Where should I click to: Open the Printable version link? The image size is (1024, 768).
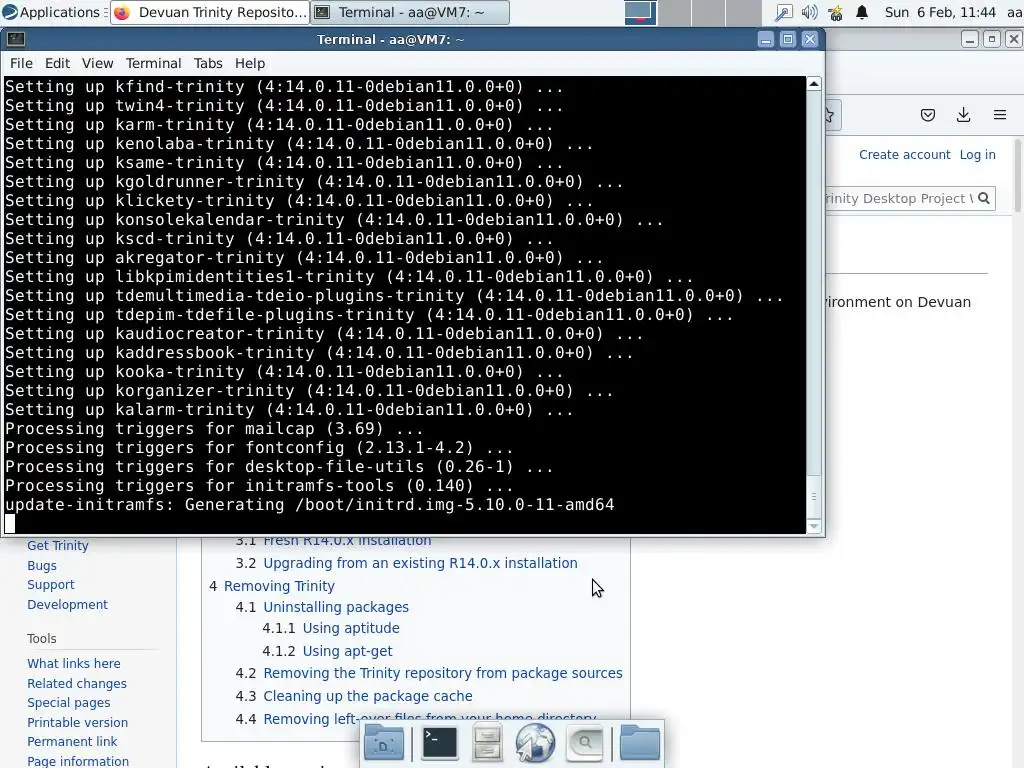coord(78,722)
